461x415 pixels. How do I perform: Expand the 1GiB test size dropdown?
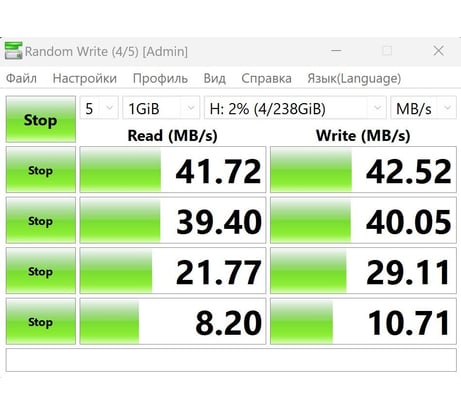(x=161, y=108)
